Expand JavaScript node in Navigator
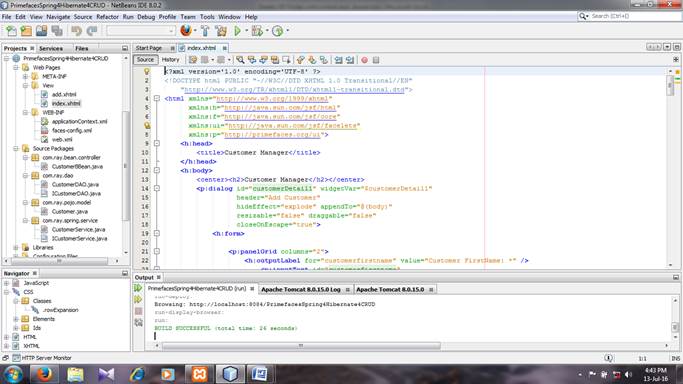Viewport: 683px width, 384px height. (6, 283)
